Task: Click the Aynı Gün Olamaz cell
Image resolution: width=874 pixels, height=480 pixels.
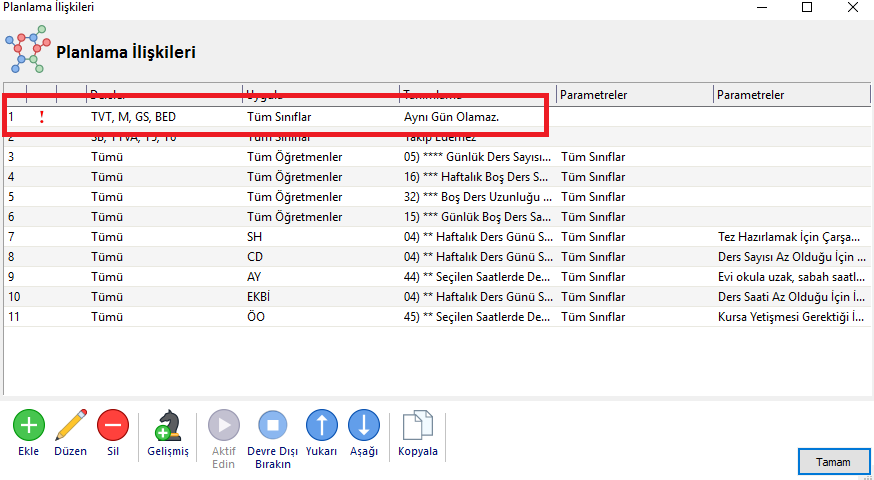Action: pos(451,117)
